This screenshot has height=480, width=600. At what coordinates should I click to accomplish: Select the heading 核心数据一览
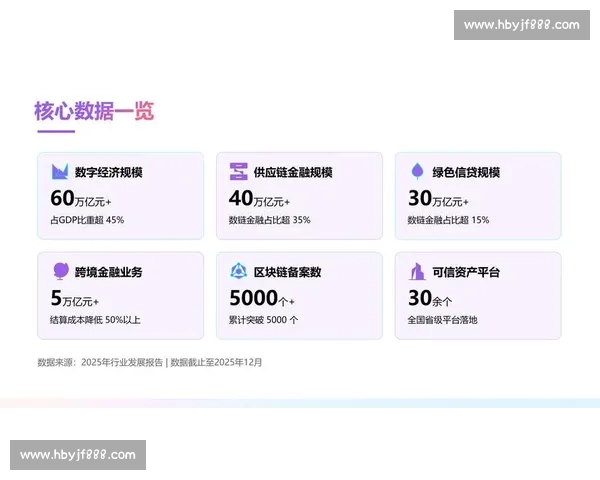[94, 111]
